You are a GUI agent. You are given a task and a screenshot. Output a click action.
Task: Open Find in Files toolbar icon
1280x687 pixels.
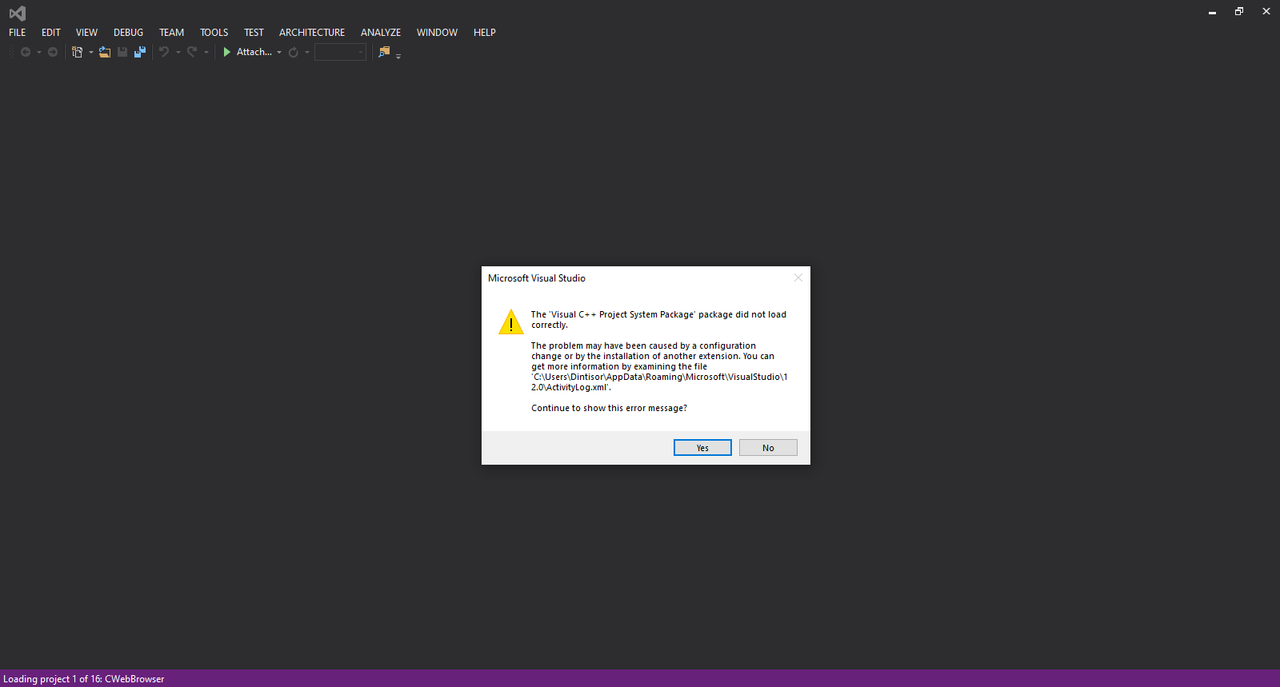[x=384, y=52]
